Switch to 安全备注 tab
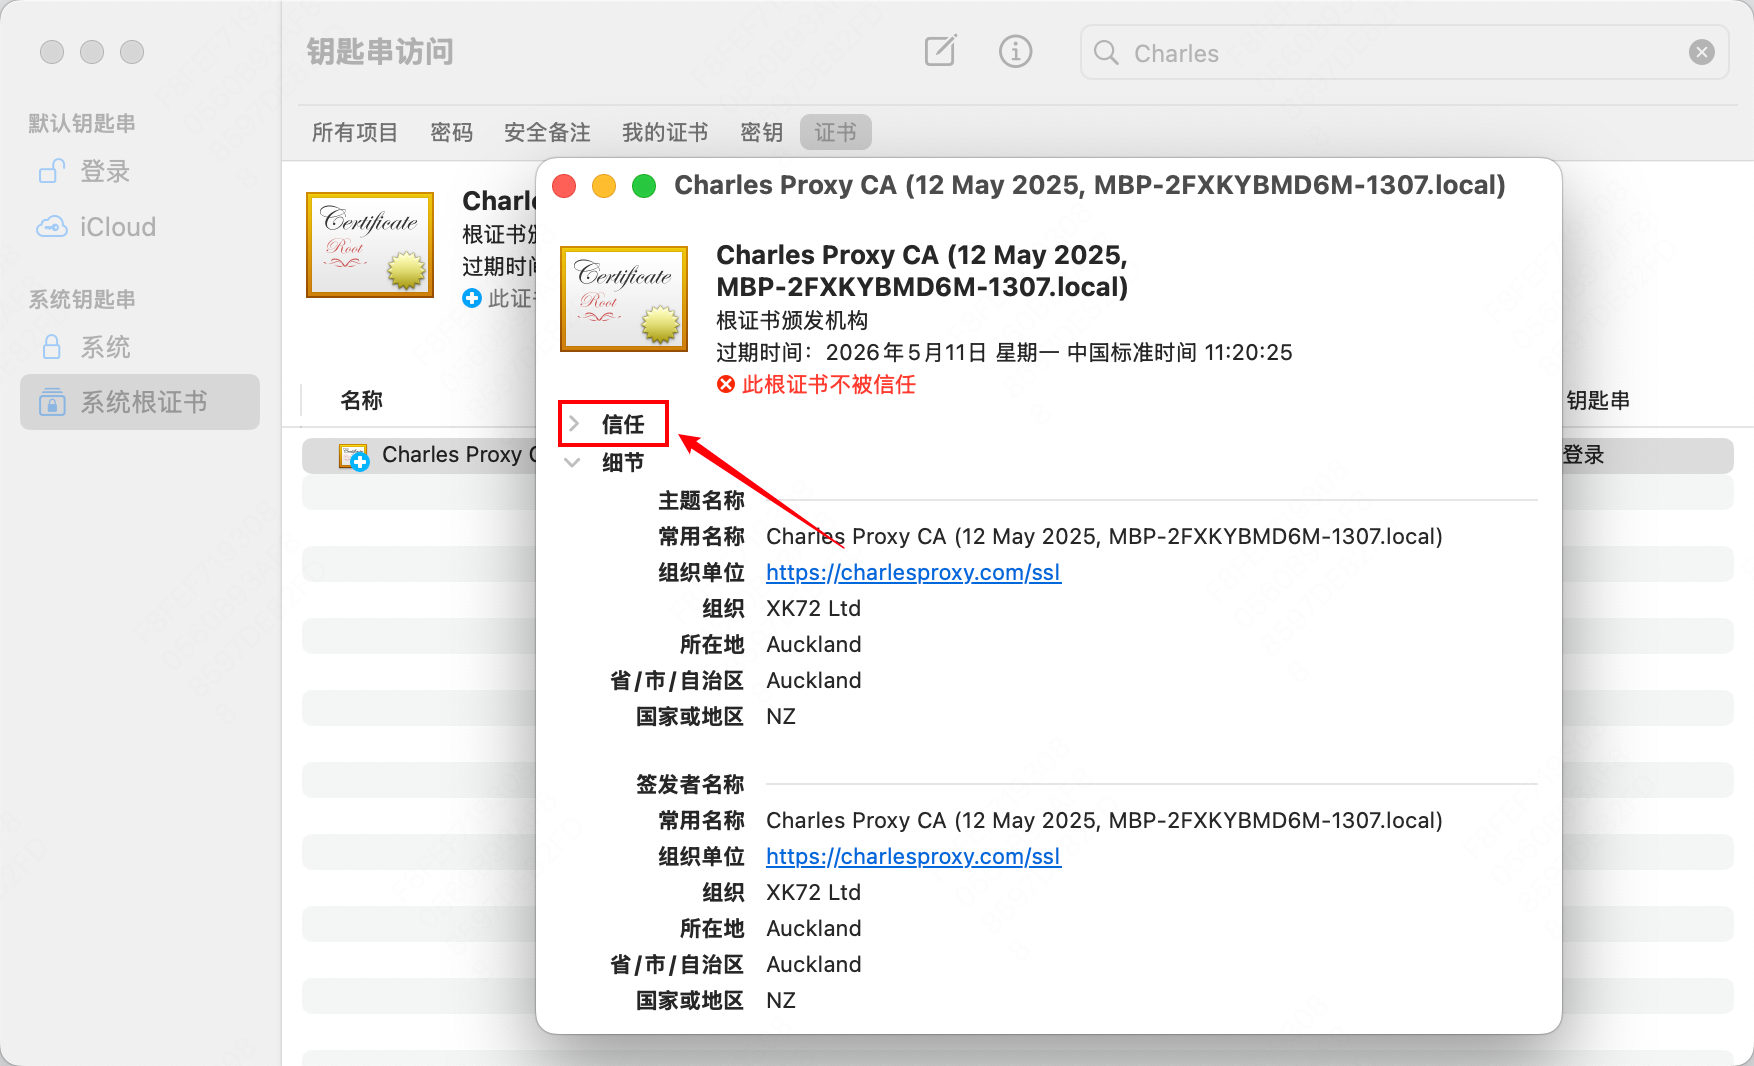The width and height of the screenshot is (1754, 1066). coord(547,132)
